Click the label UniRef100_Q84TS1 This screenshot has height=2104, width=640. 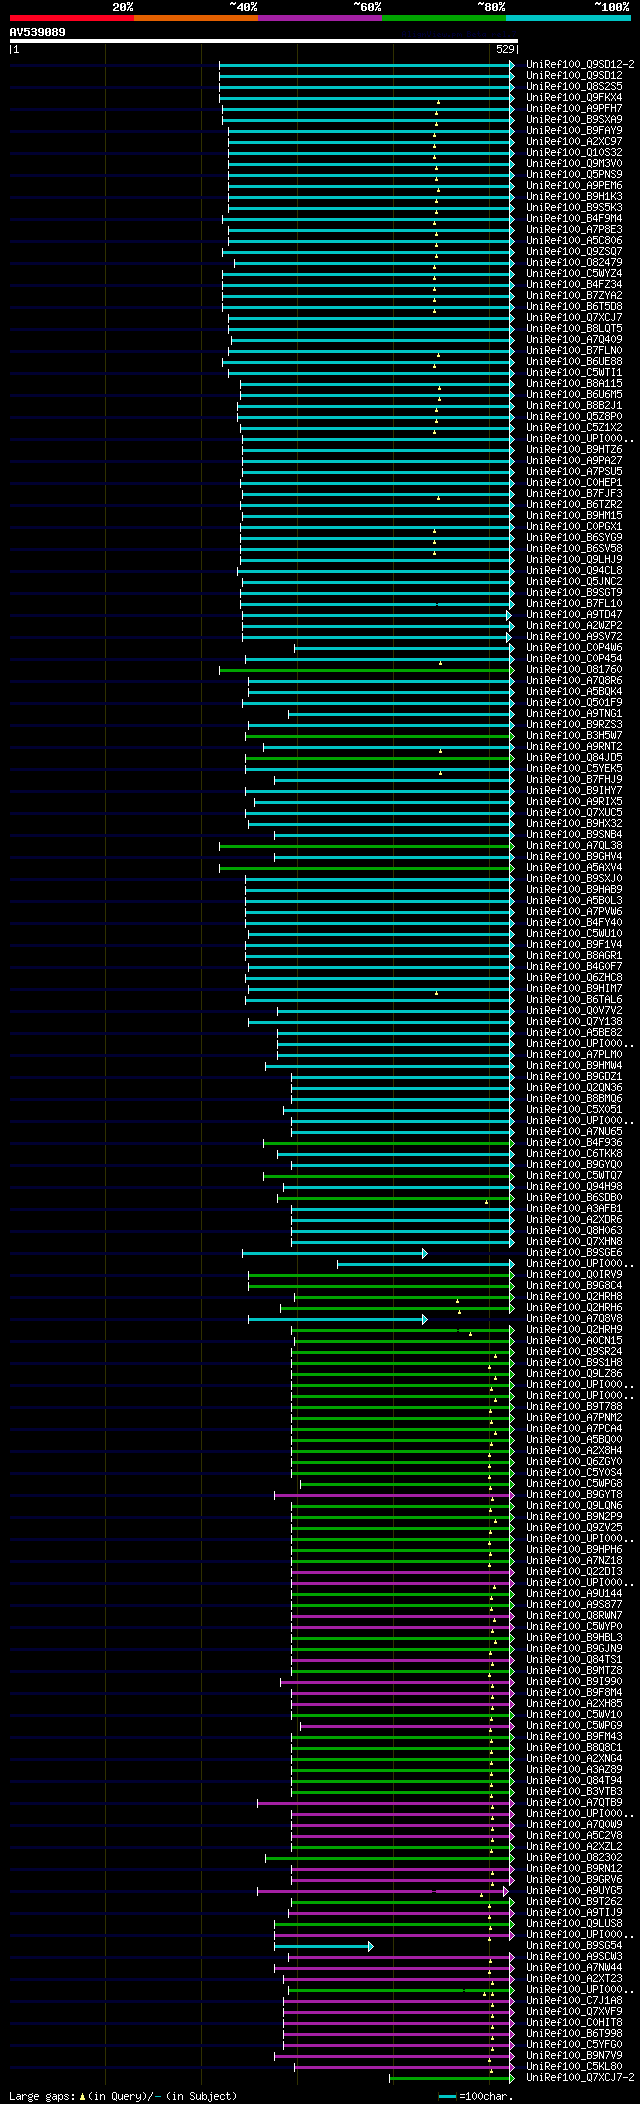[574, 1660]
